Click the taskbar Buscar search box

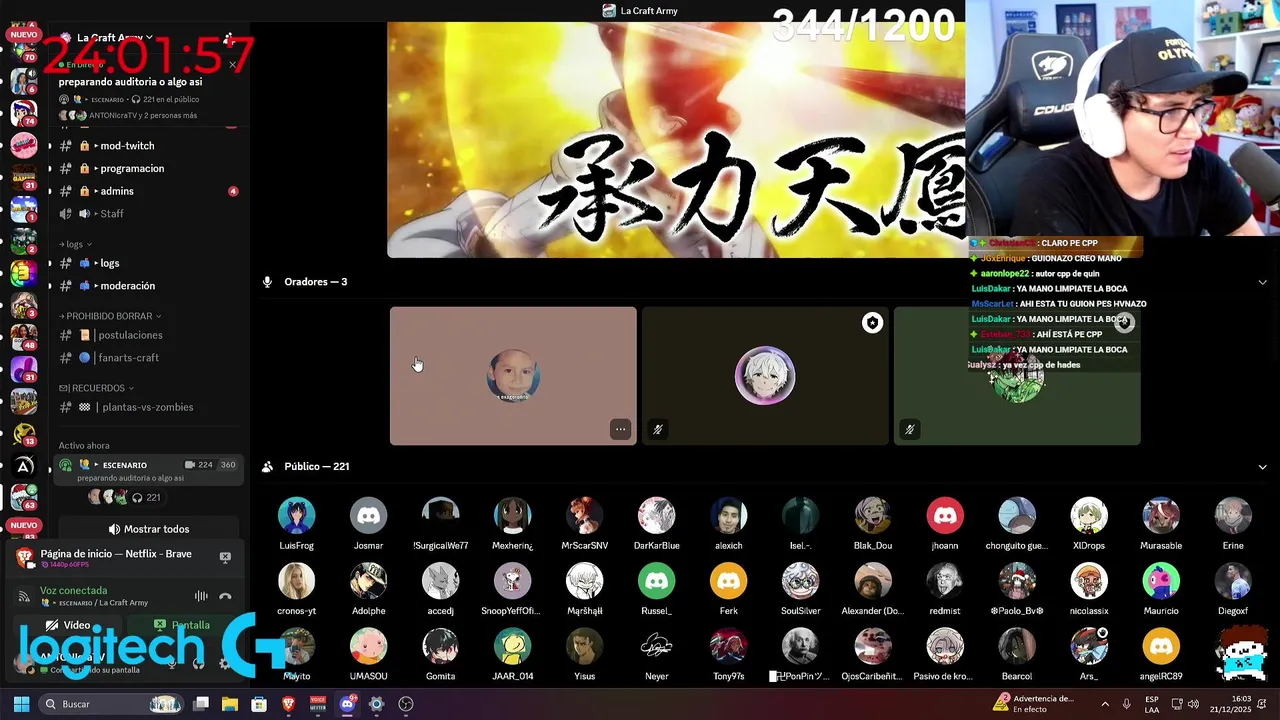point(113,704)
